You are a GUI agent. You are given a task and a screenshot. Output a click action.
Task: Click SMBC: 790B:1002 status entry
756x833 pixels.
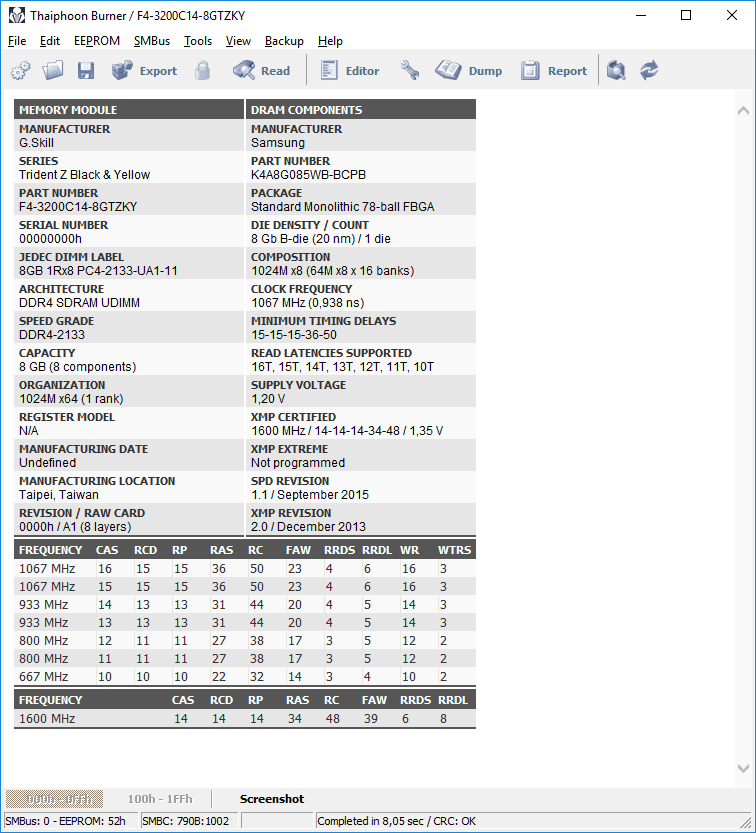click(x=190, y=821)
